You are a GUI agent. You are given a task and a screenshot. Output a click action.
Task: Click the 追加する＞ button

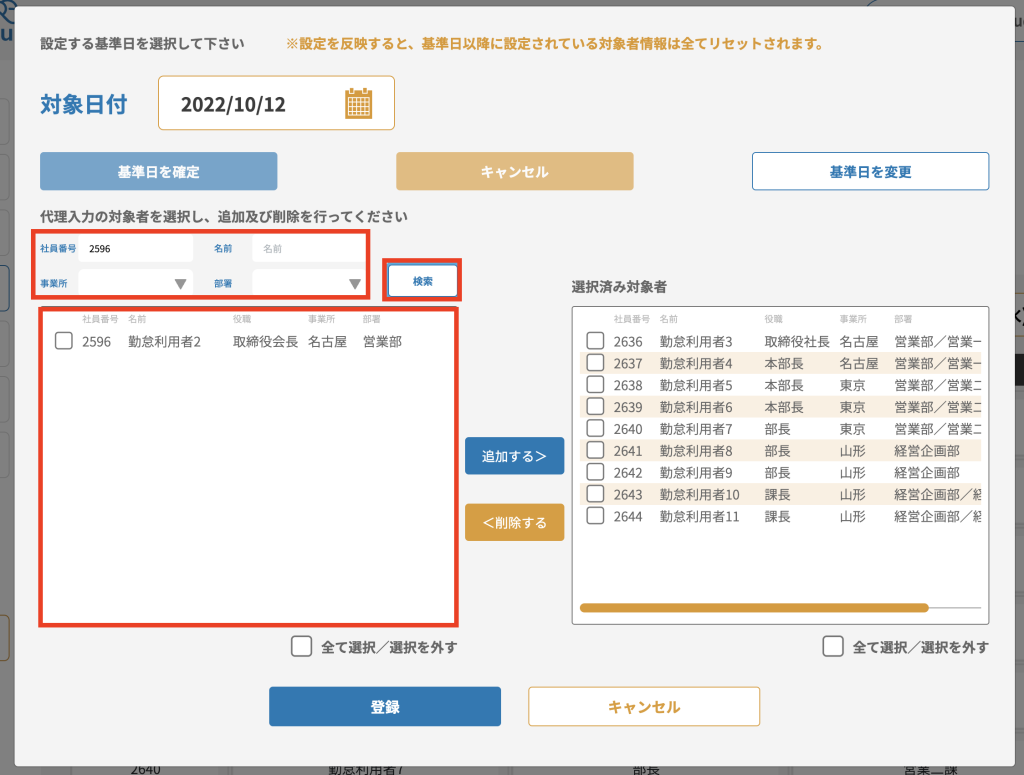pyautogui.click(x=514, y=456)
